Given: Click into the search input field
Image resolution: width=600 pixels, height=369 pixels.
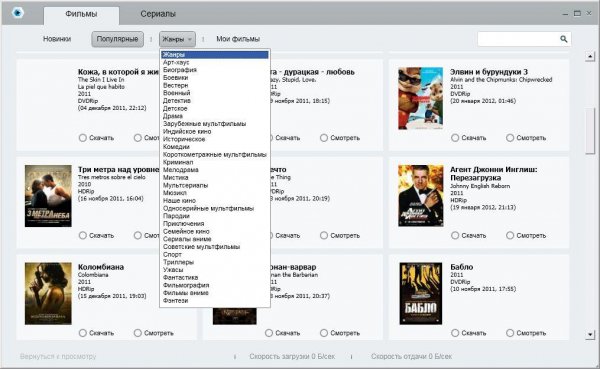Looking at the screenshot, I should click(518, 39).
